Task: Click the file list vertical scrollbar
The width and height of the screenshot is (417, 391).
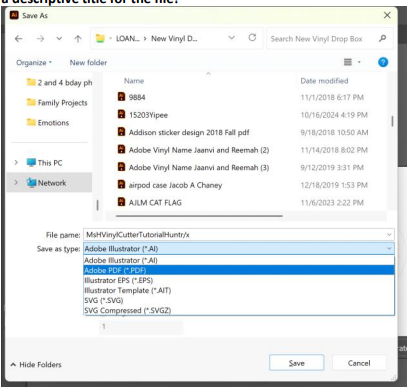Action: click(392, 121)
